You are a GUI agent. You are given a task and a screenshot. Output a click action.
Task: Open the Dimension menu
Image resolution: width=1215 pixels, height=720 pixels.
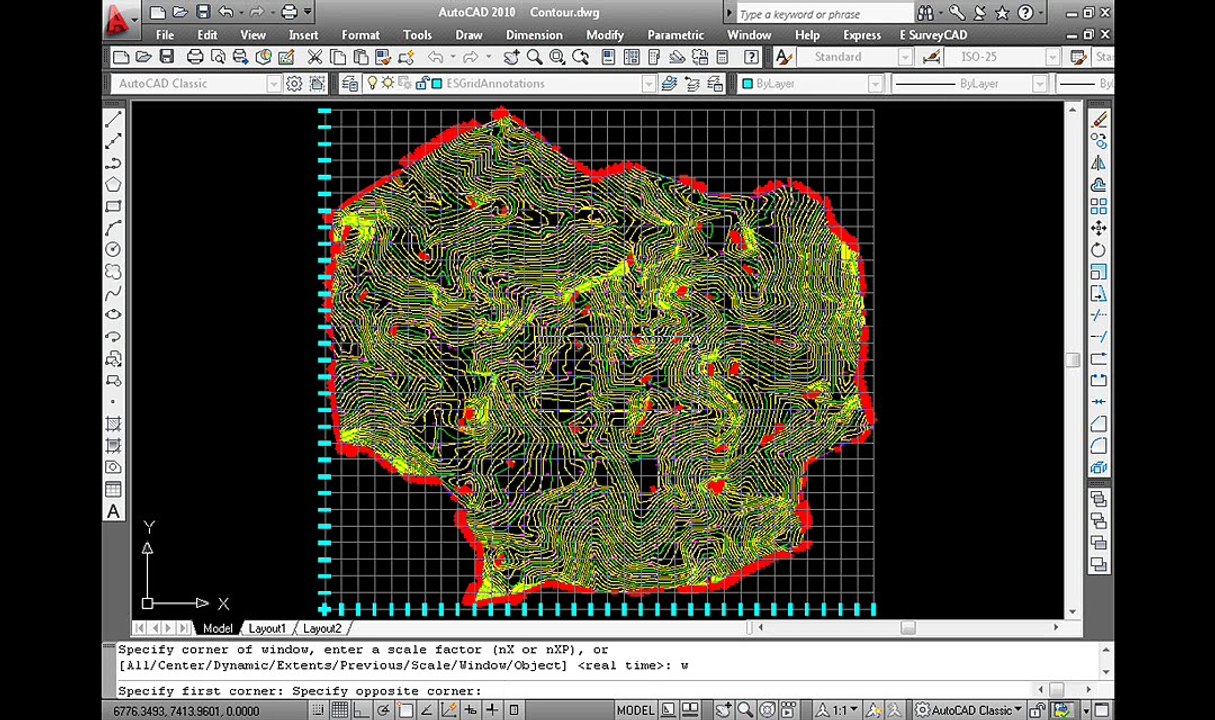click(x=534, y=35)
